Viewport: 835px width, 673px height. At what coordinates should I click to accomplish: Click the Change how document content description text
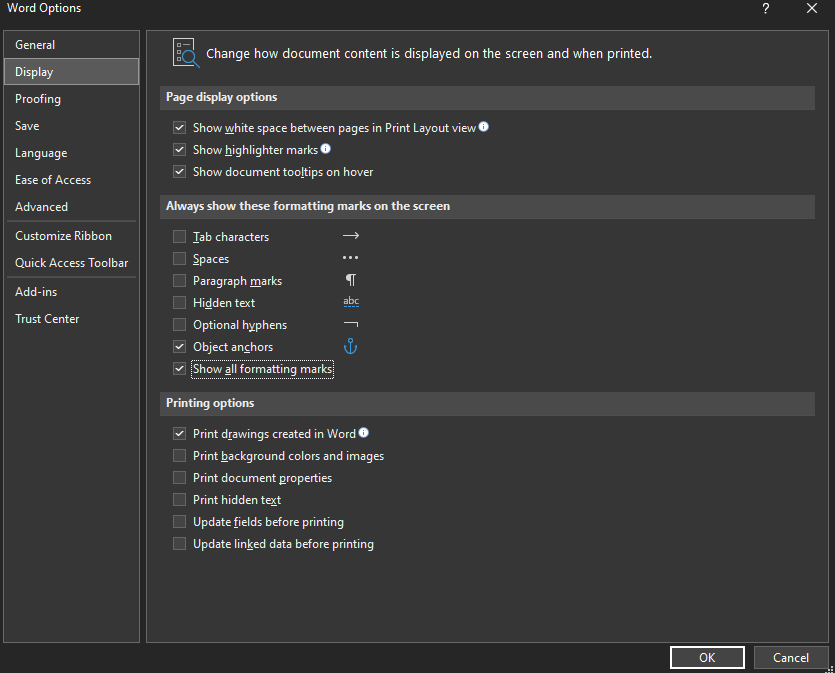pyautogui.click(x=429, y=54)
